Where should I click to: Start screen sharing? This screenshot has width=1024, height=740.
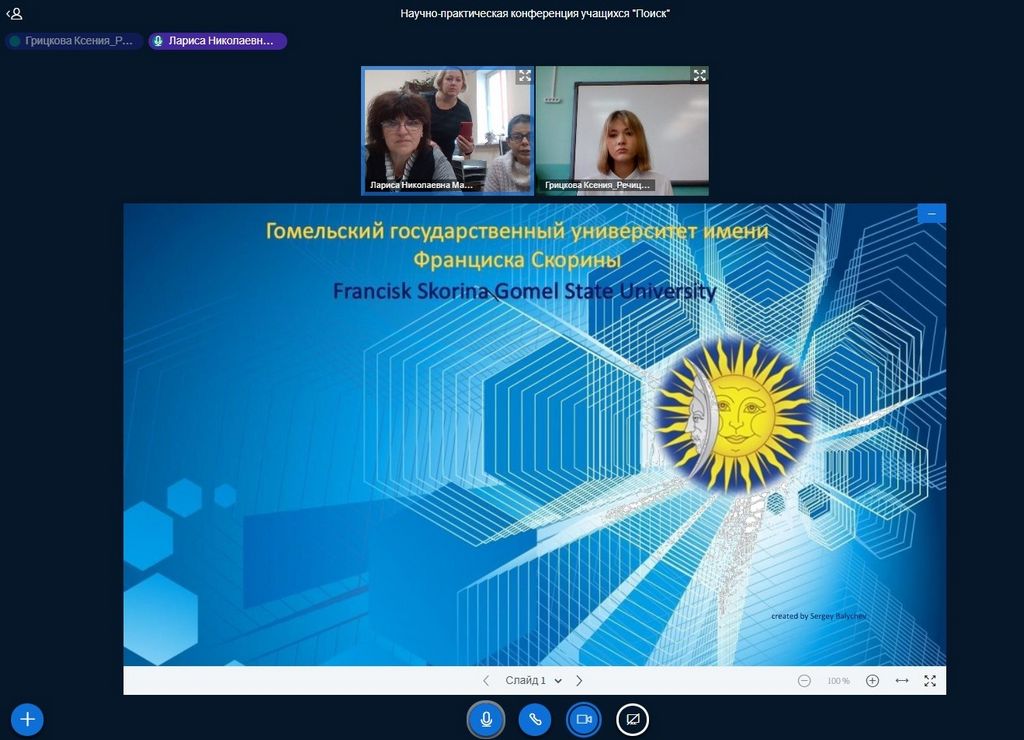[x=632, y=719]
